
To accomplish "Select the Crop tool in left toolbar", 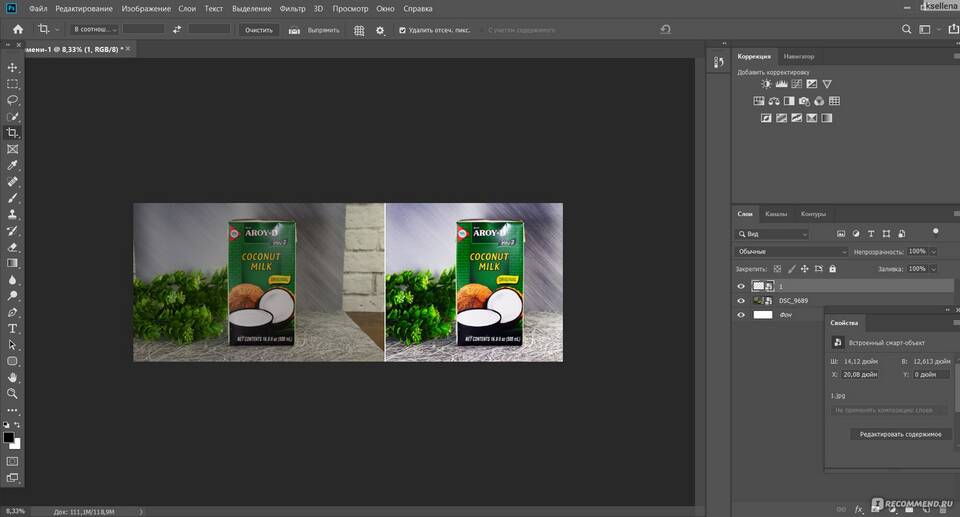I will [x=12, y=132].
